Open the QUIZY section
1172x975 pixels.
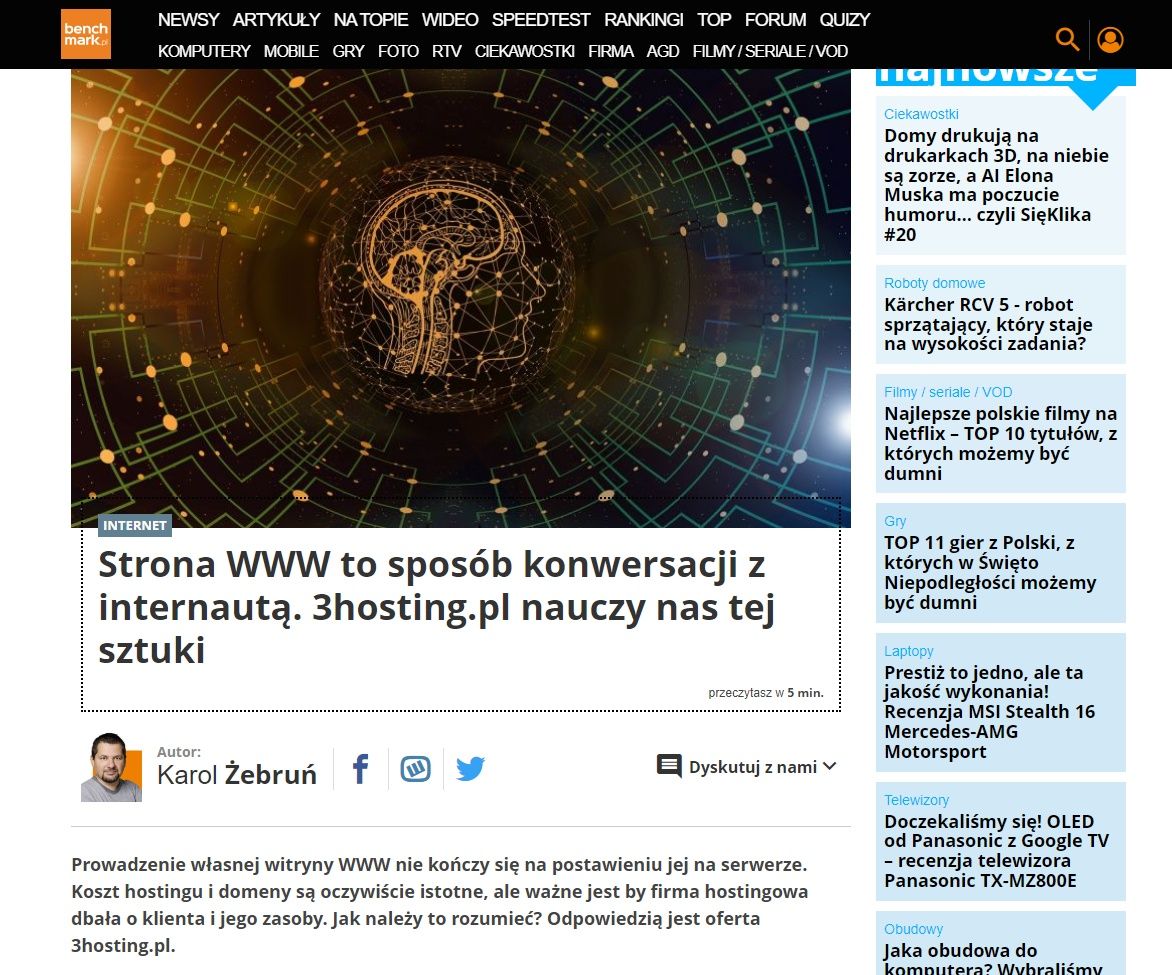coord(845,19)
